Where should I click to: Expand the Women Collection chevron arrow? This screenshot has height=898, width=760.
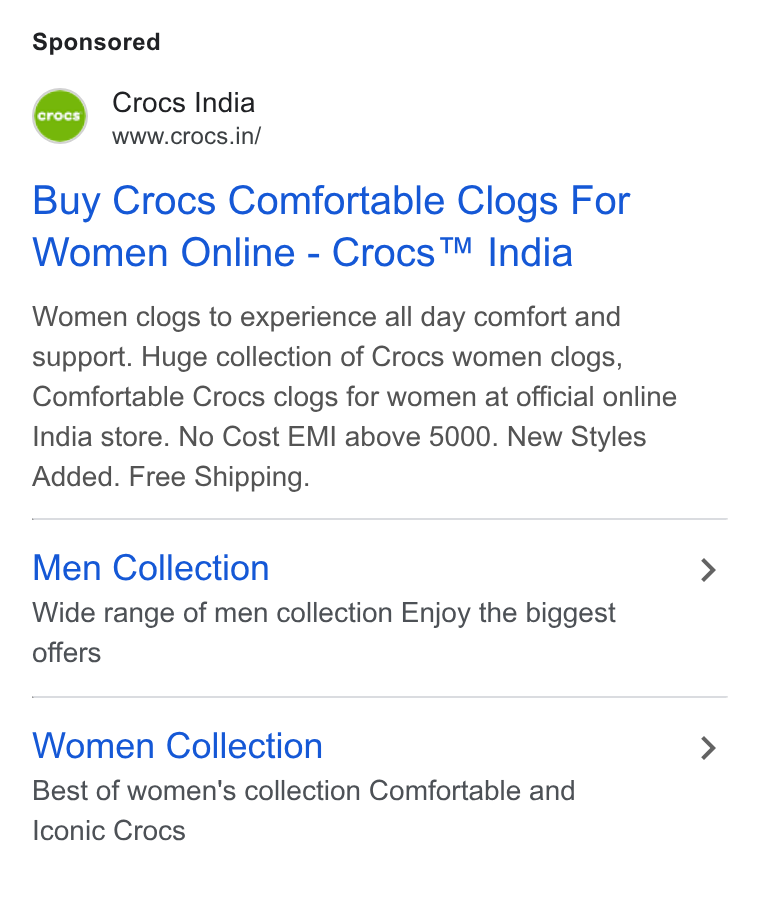[708, 748]
